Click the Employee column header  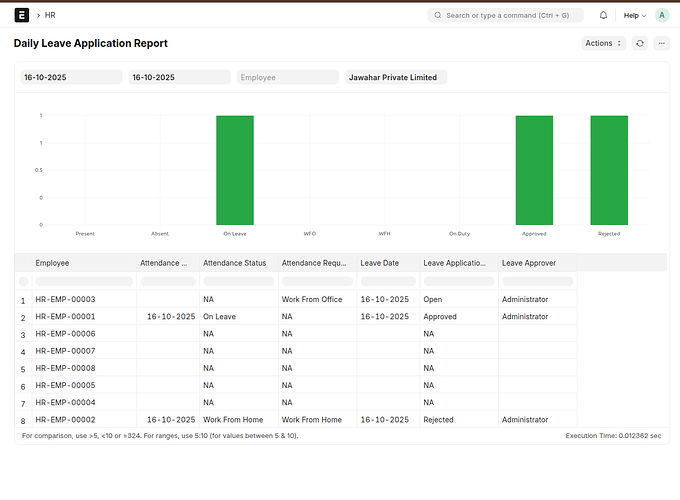[x=53, y=263]
